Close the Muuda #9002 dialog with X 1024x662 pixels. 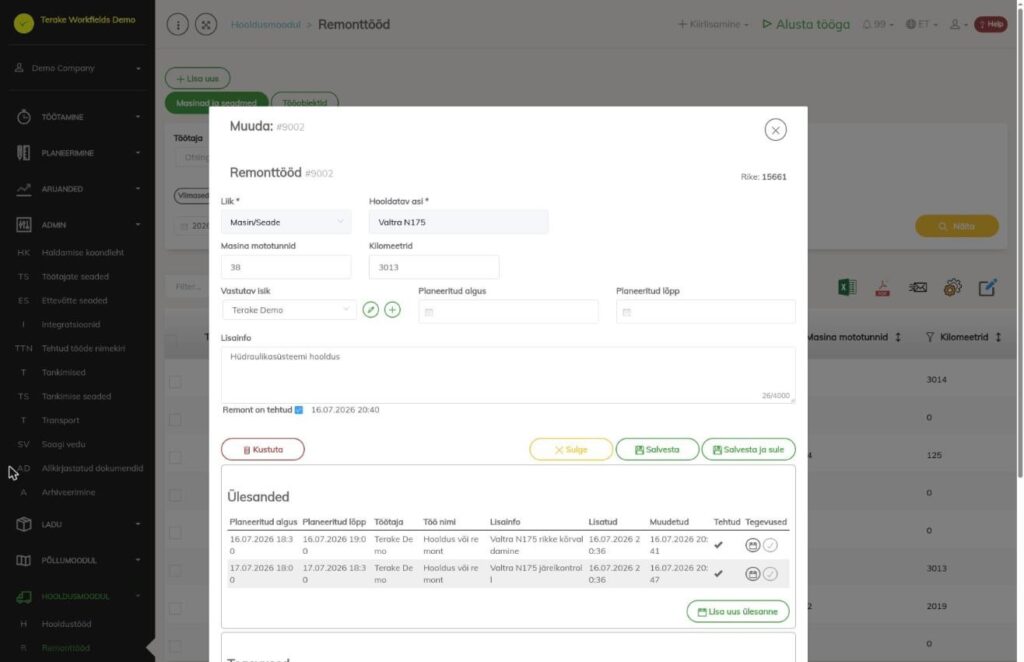tap(775, 130)
